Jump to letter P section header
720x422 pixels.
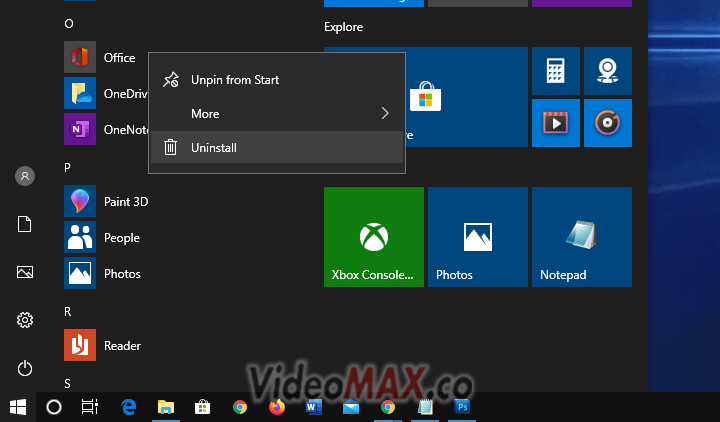68,168
